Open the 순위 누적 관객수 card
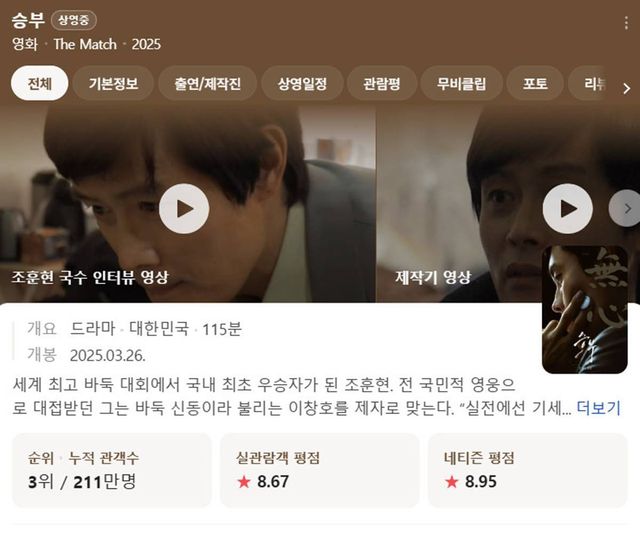The width and height of the screenshot is (640, 536). 112,470
